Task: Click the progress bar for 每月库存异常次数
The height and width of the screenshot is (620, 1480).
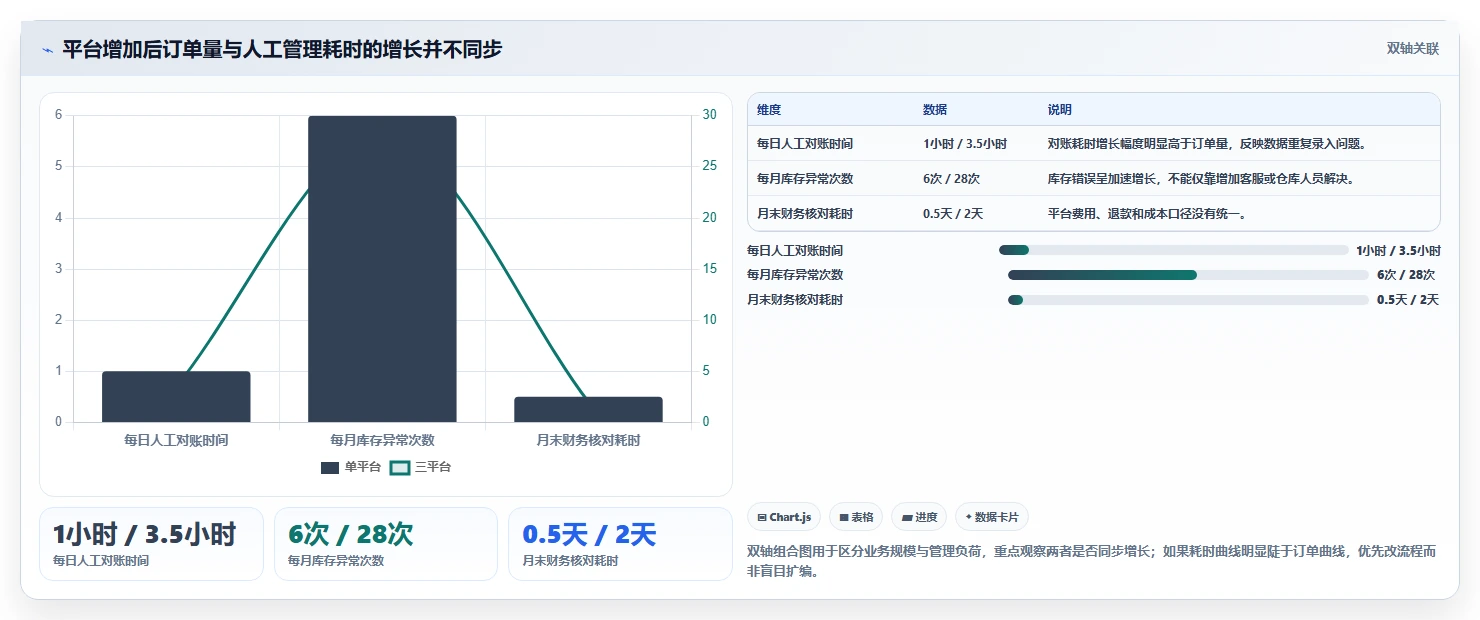Action: [x=1188, y=275]
